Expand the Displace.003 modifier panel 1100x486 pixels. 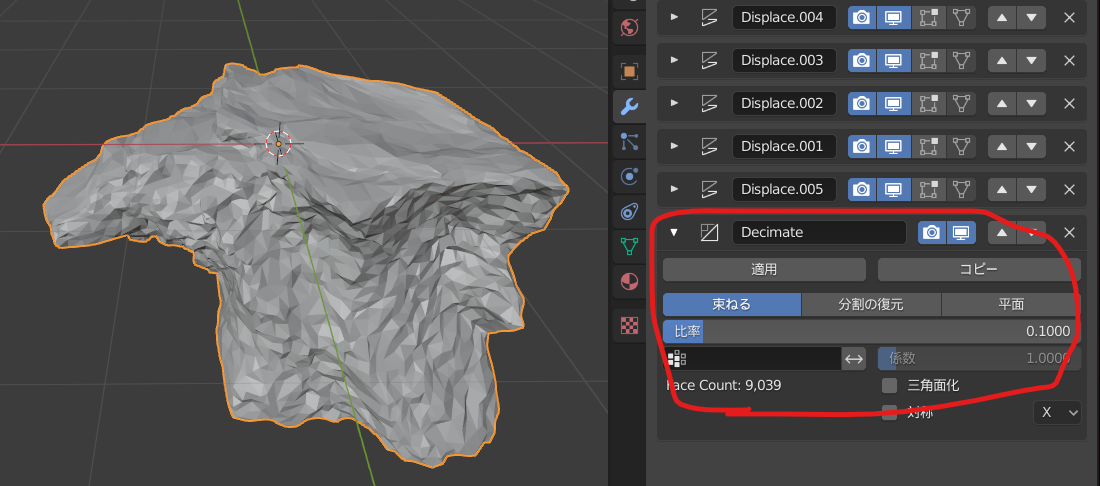tap(674, 60)
